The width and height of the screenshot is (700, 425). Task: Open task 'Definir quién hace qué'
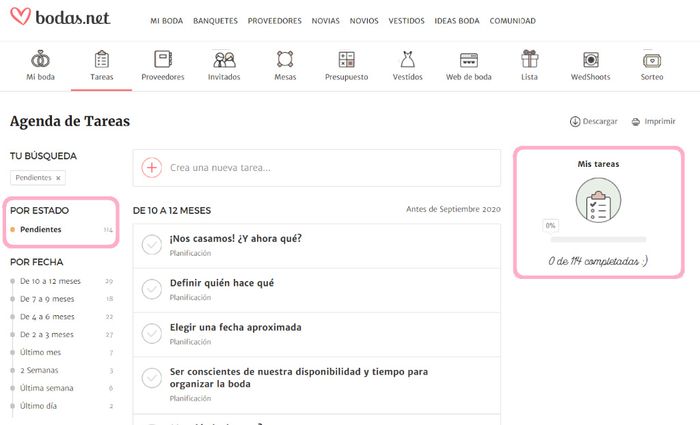click(x=222, y=283)
